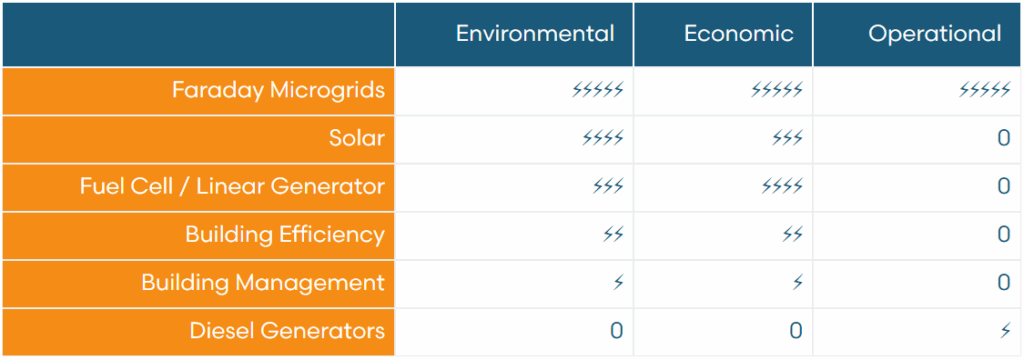This screenshot has width=1024, height=360.
Task: Select Building Efficiency Environmental two-bolt rating
Action: 613,235
